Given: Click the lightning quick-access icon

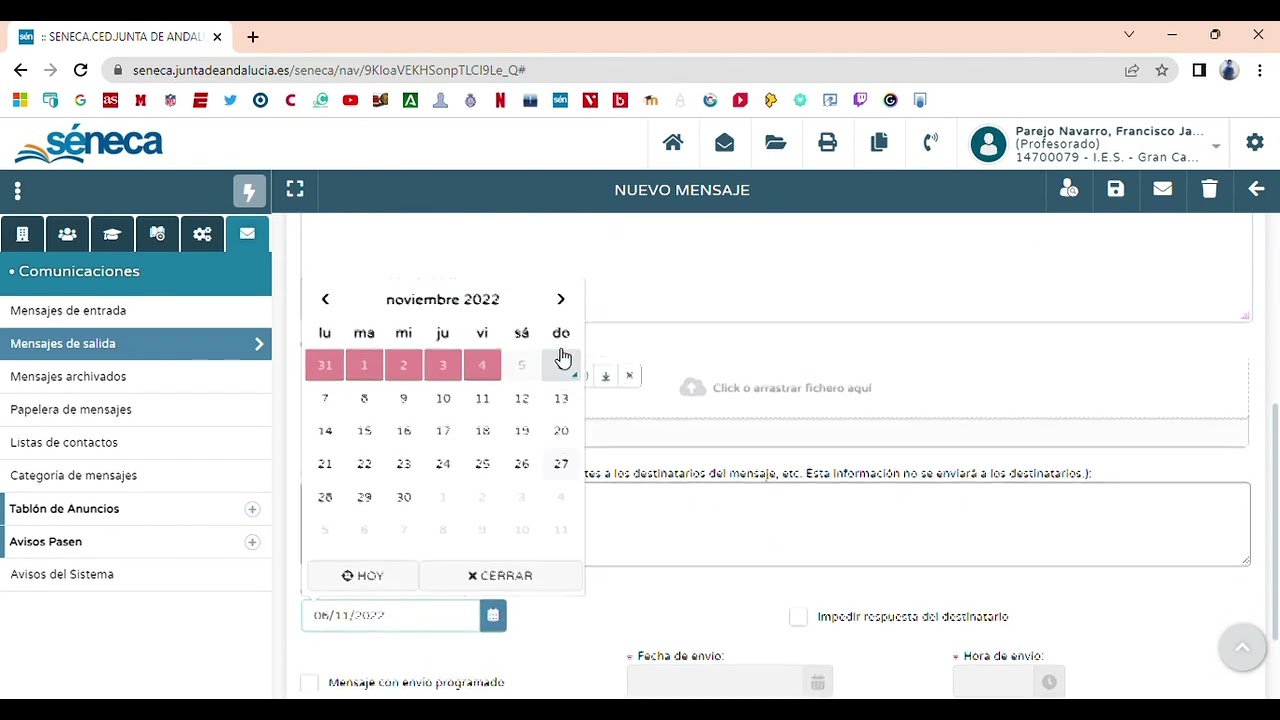Looking at the screenshot, I should coord(250,191).
